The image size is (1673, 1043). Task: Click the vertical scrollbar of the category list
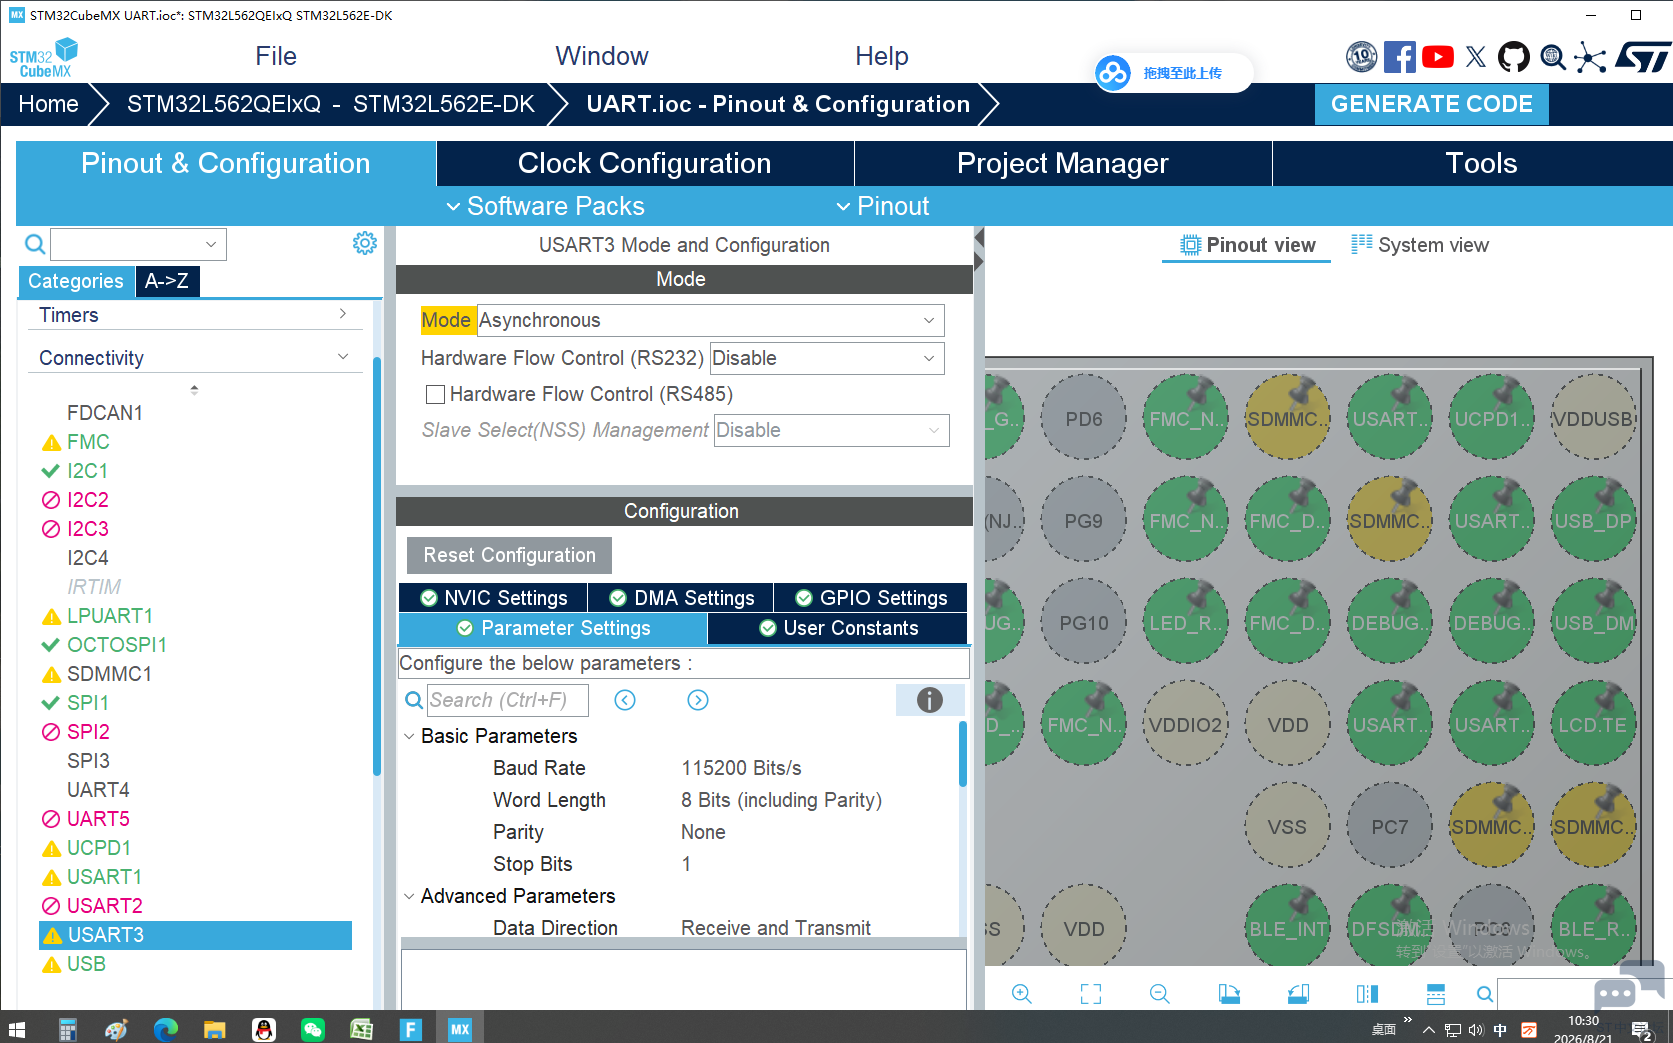(x=377, y=566)
